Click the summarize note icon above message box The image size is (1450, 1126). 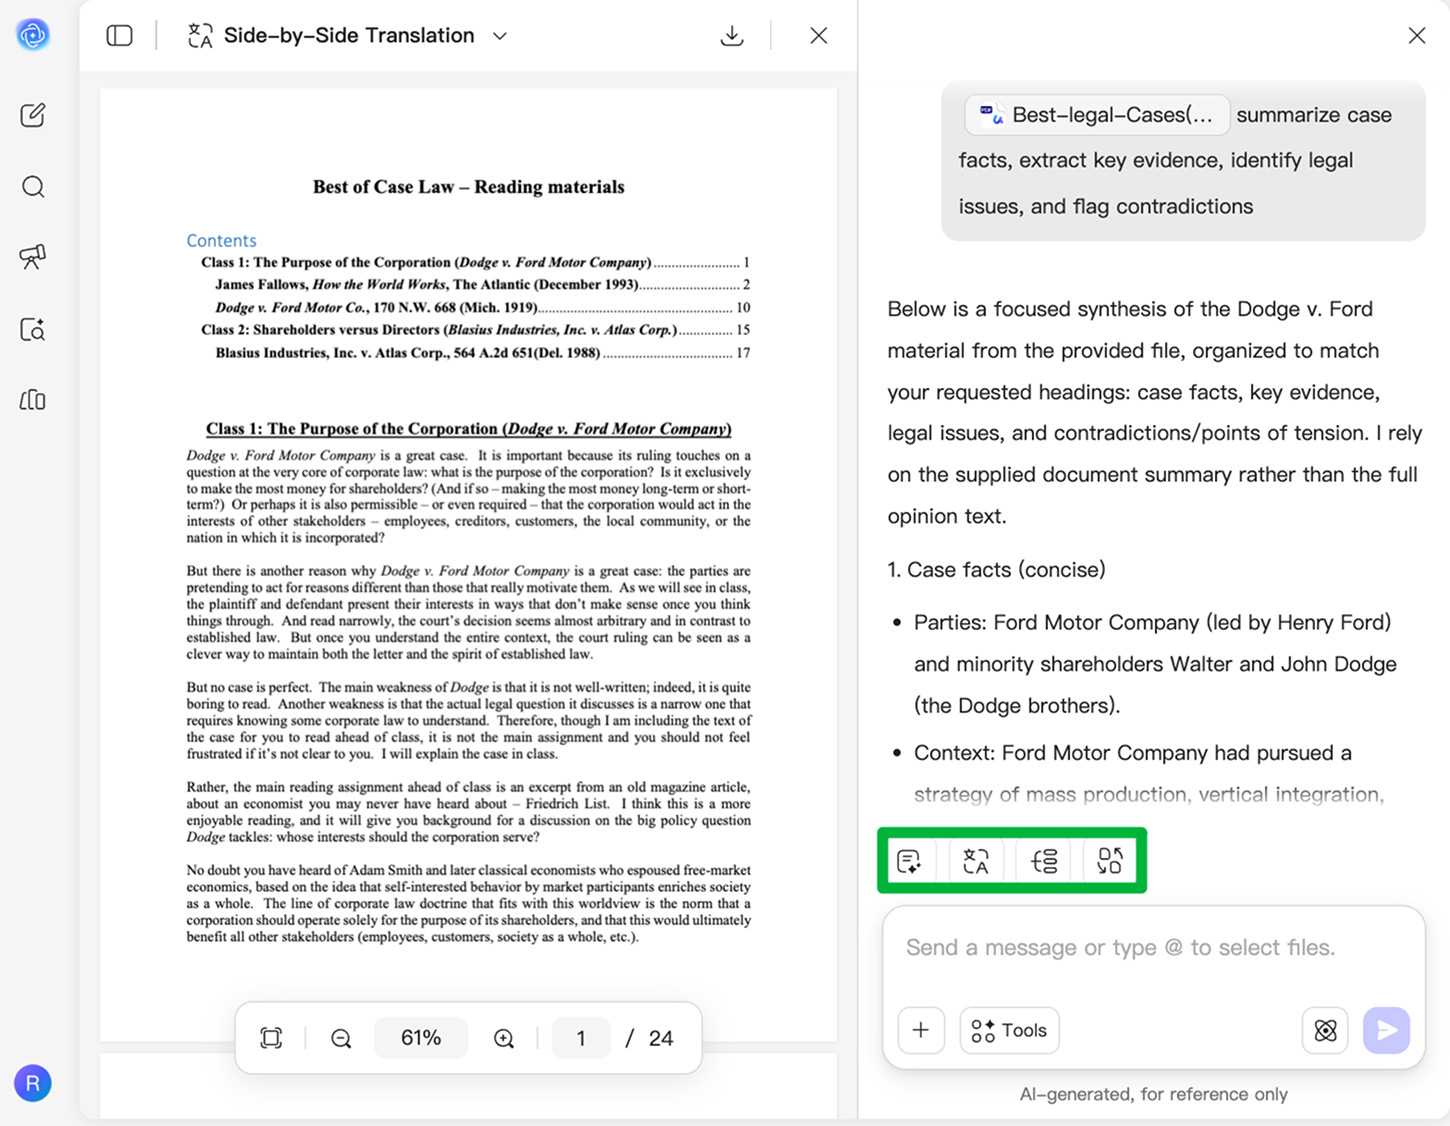pyautogui.click(x=909, y=861)
